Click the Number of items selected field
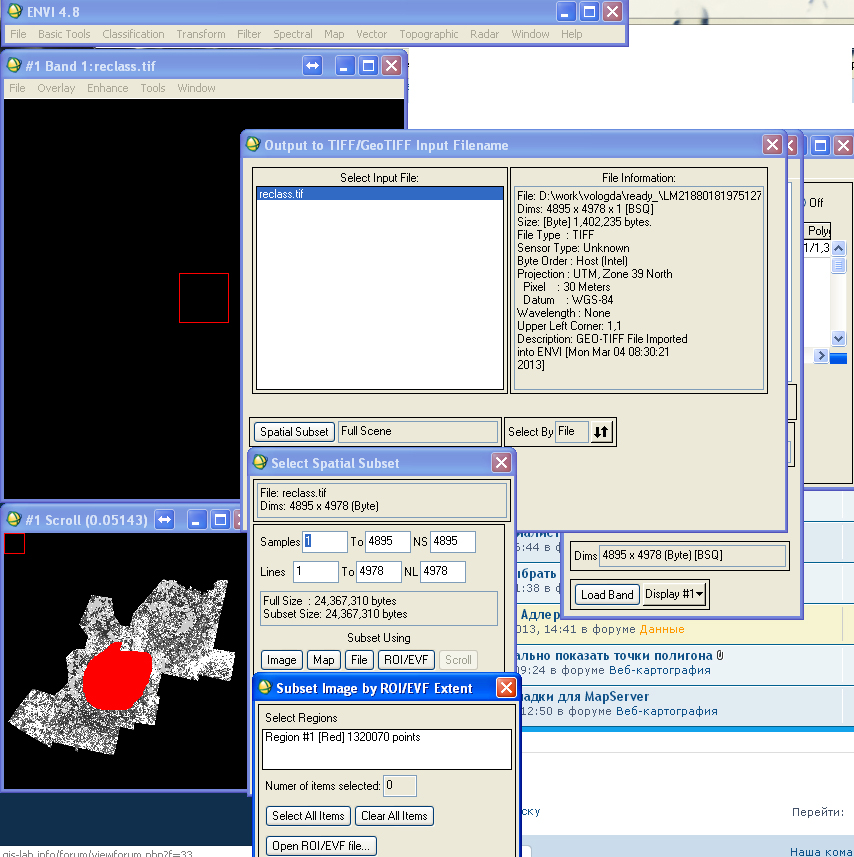Image resolution: width=854 pixels, height=857 pixels. [x=400, y=785]
